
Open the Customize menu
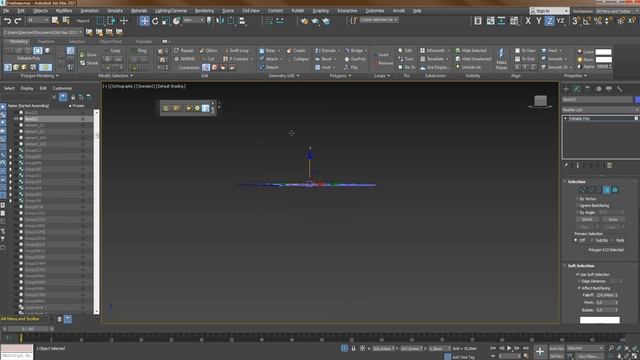375,11
